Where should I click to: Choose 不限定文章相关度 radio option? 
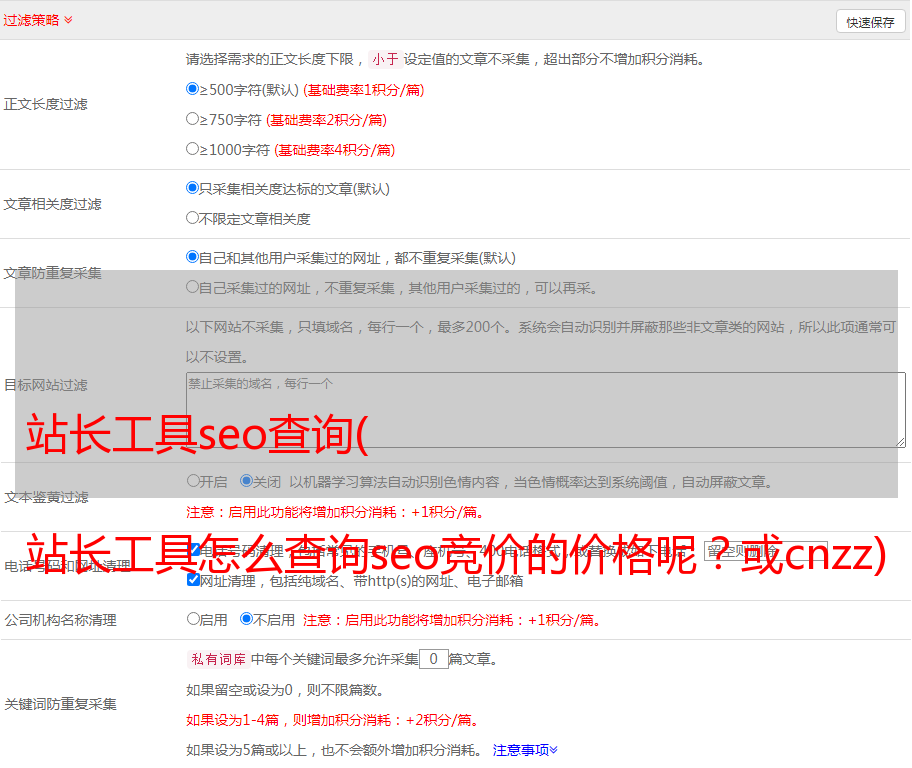(193, 218)
